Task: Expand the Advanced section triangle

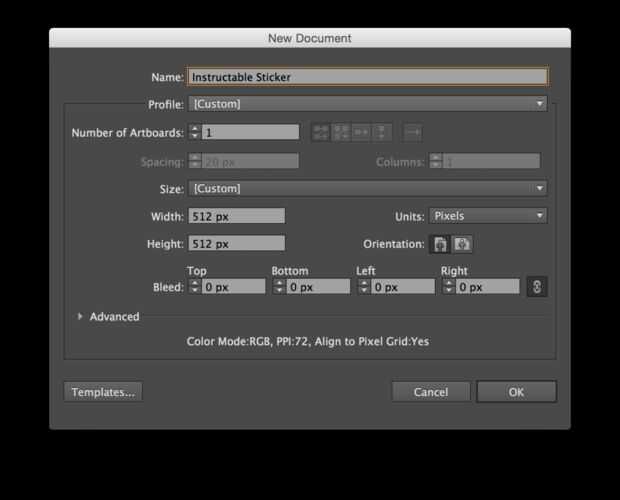Action: [x=80, y=316]
